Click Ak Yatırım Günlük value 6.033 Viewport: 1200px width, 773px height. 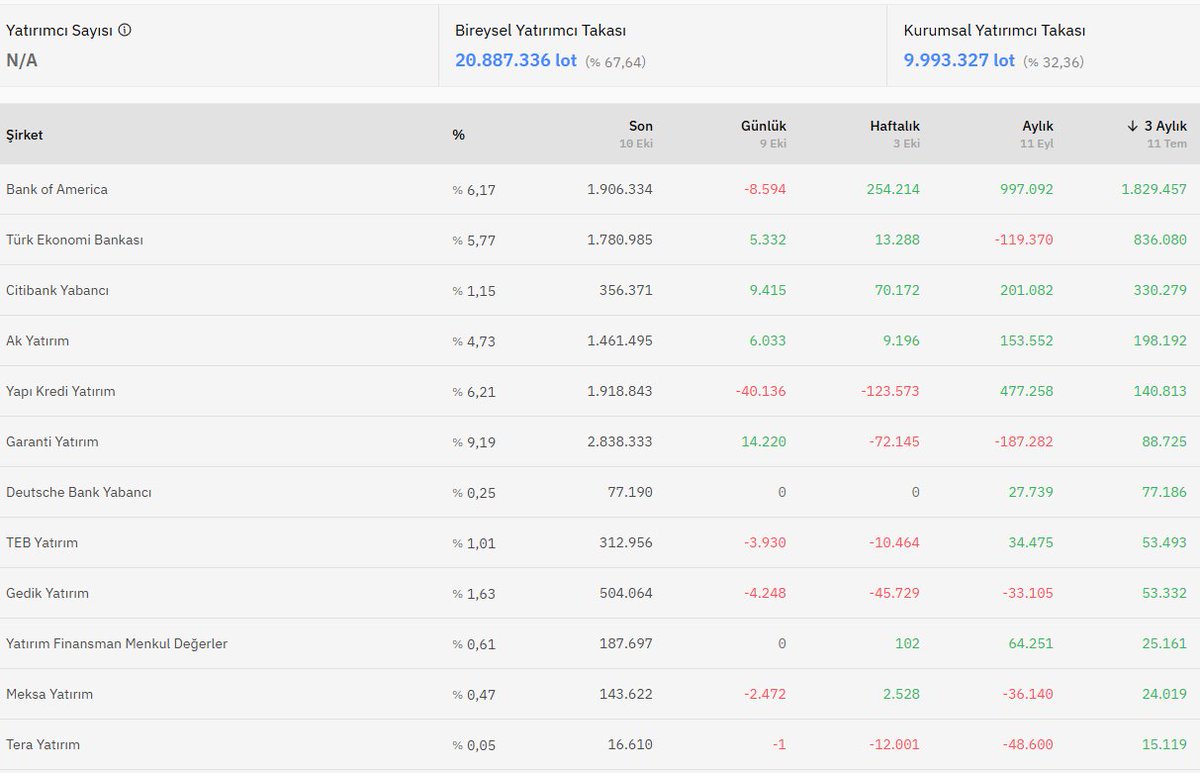tap(767, 341)
